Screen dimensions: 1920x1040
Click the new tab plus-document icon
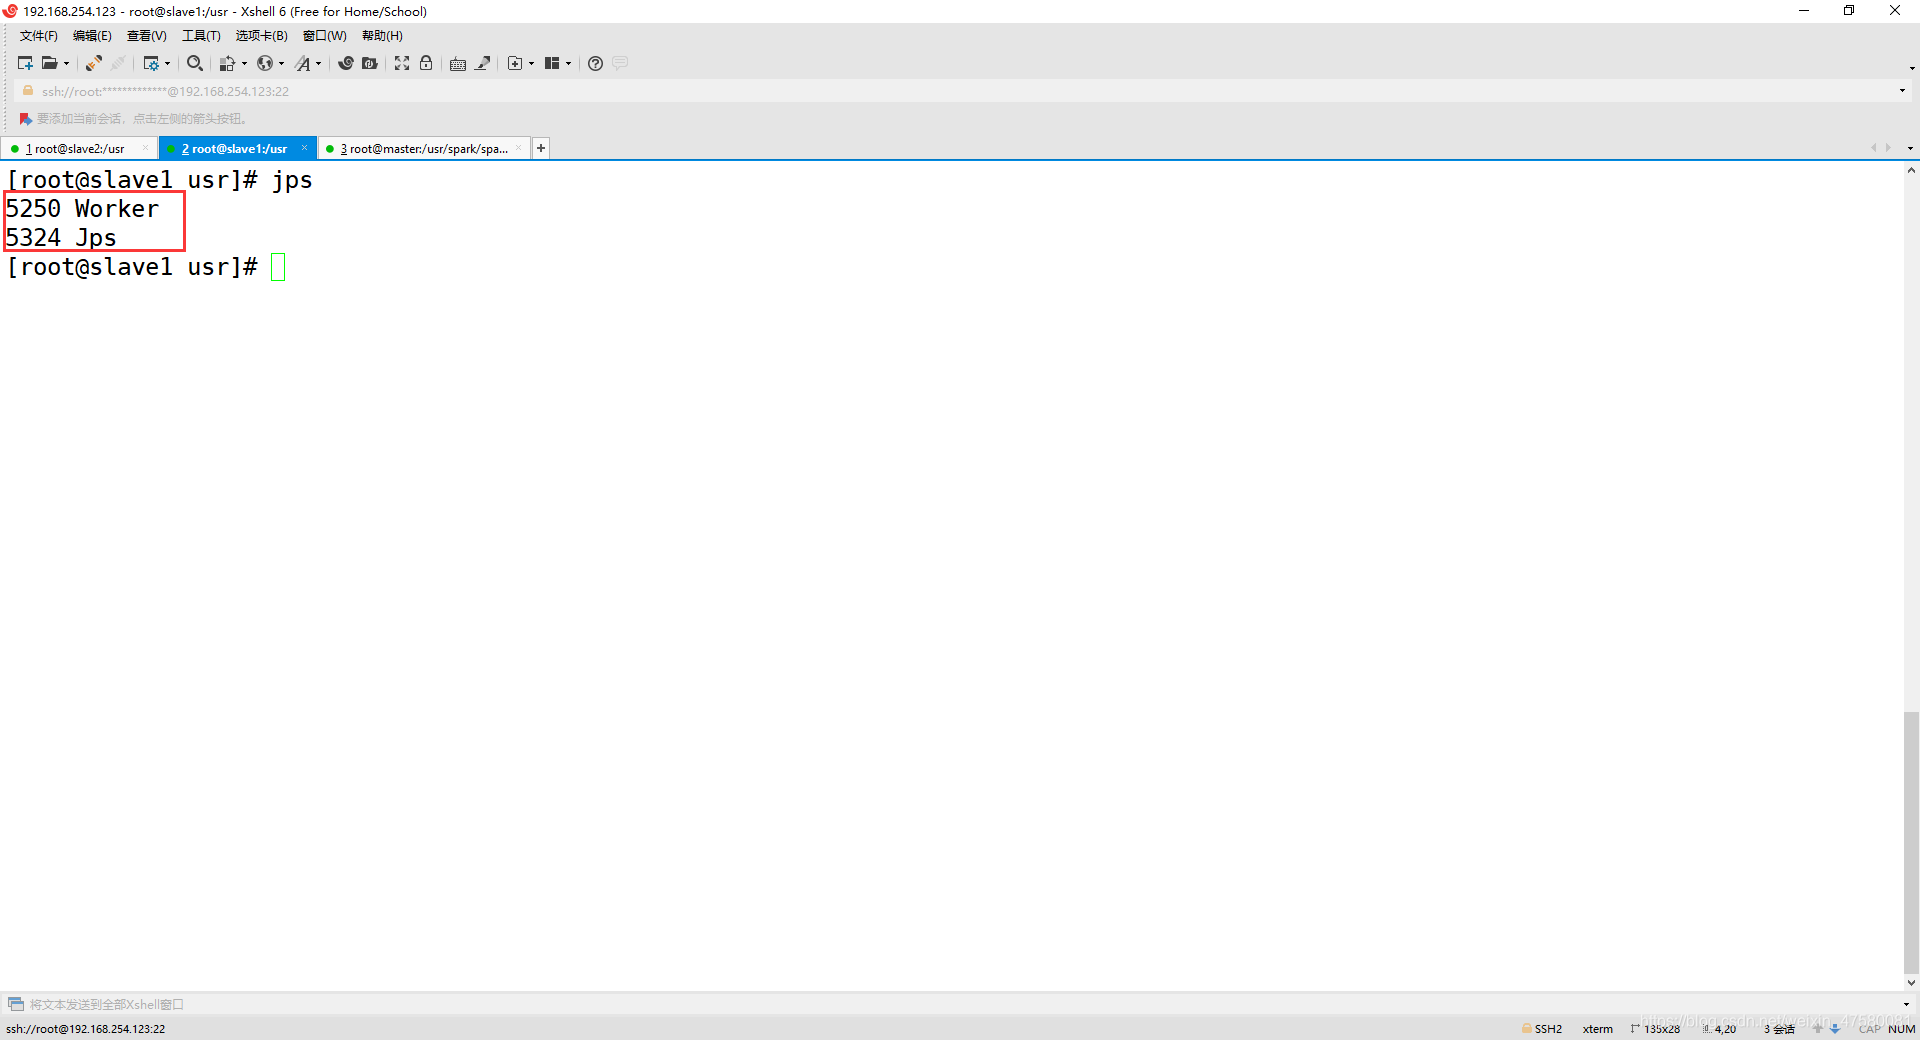[x=515, y=63]
